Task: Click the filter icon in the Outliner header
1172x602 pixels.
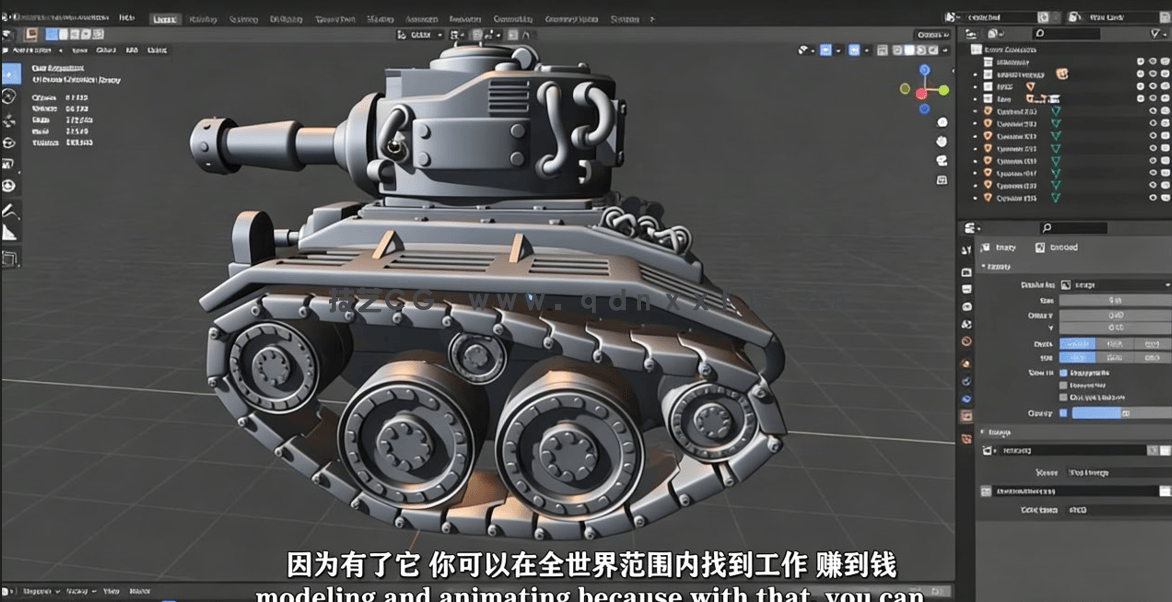Action: tap(1153, 33)
